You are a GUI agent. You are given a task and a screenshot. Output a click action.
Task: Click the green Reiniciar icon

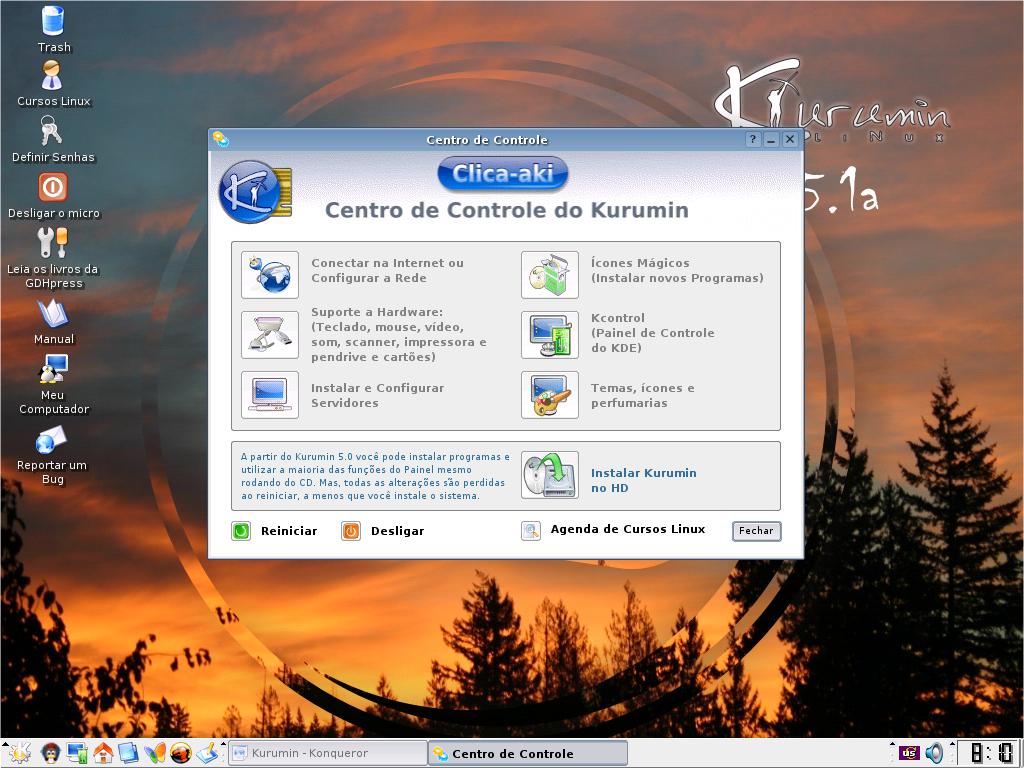click(x=241, y=531)
